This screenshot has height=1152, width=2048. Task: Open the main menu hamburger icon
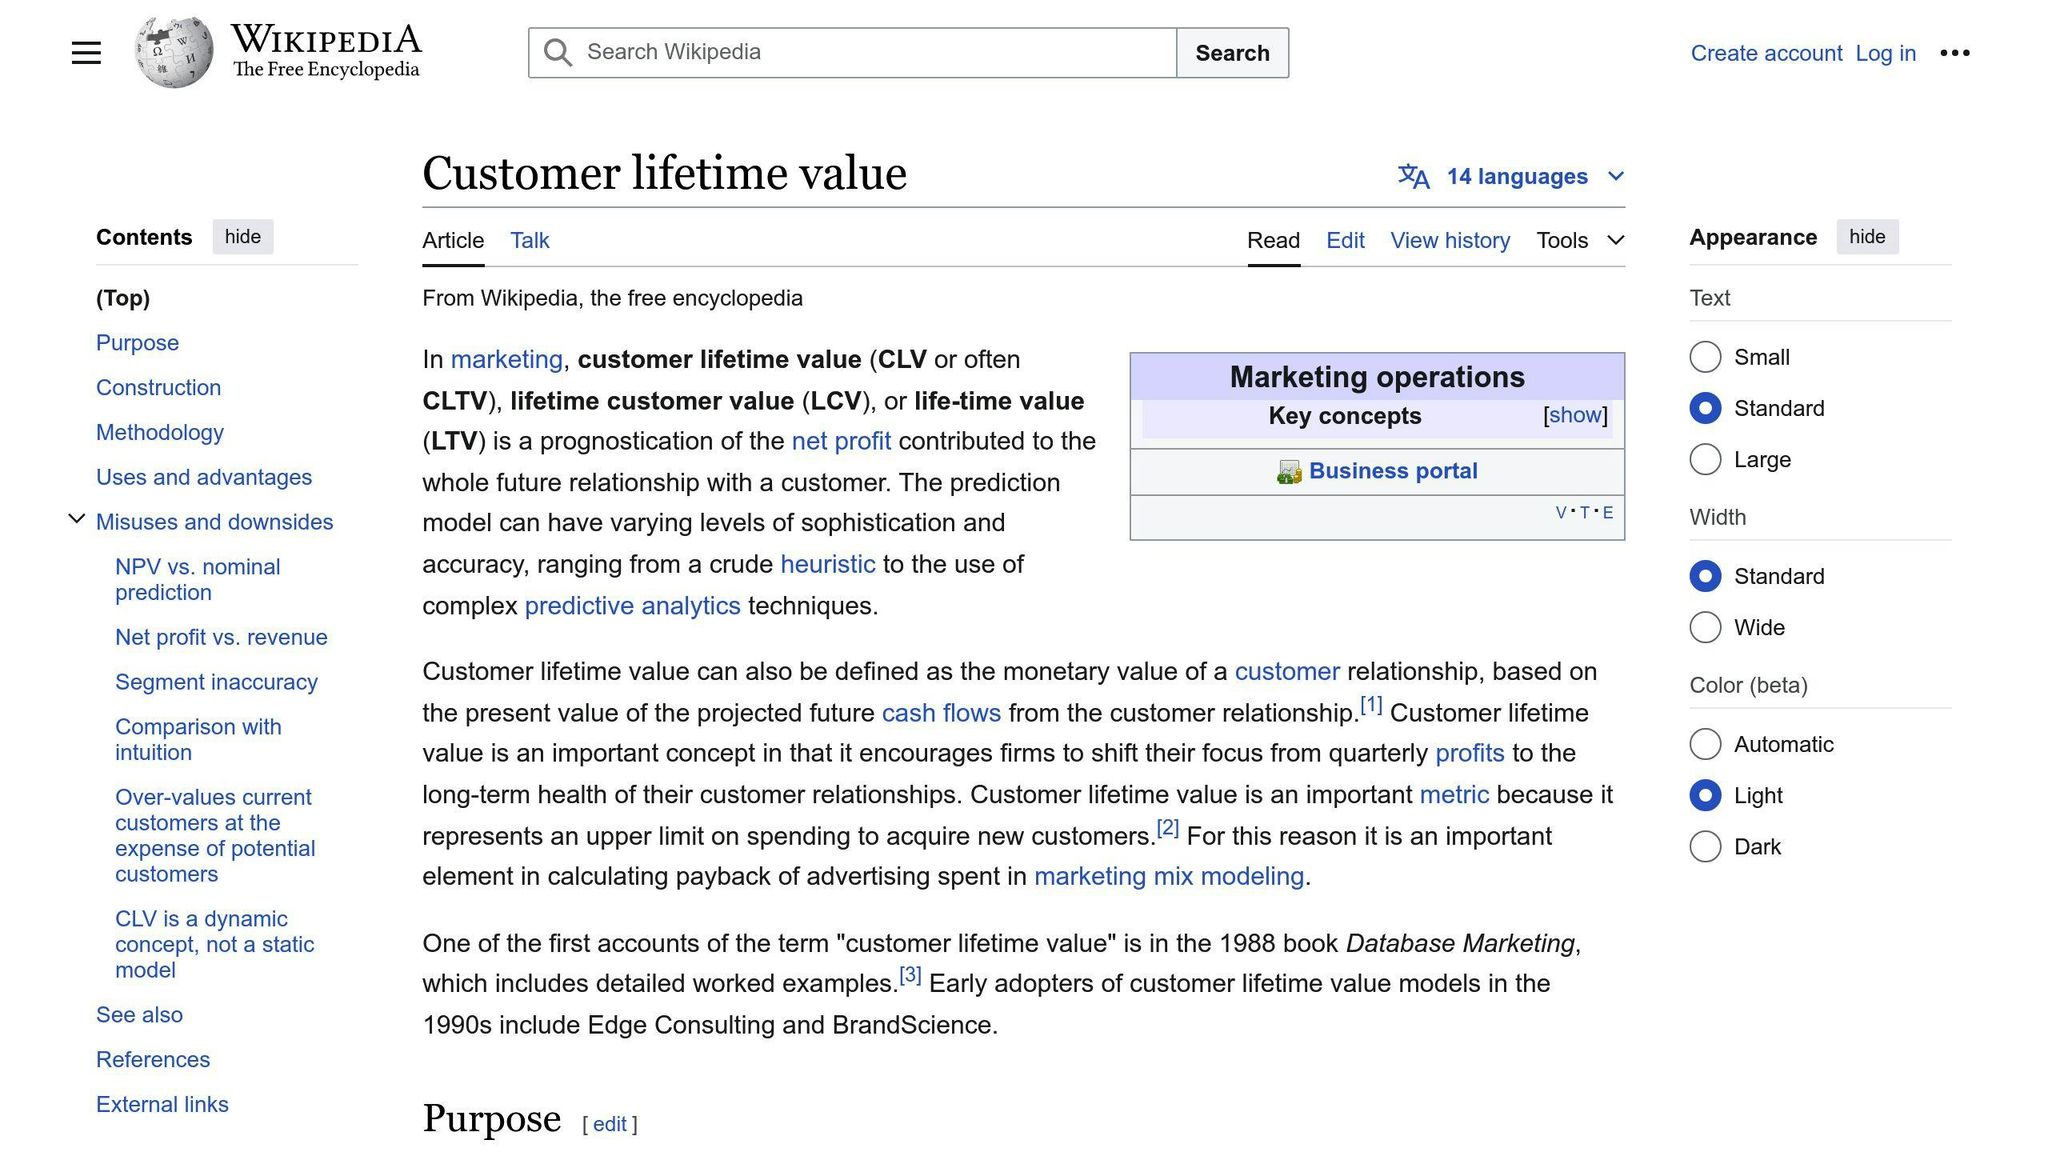tap(86, 52)
